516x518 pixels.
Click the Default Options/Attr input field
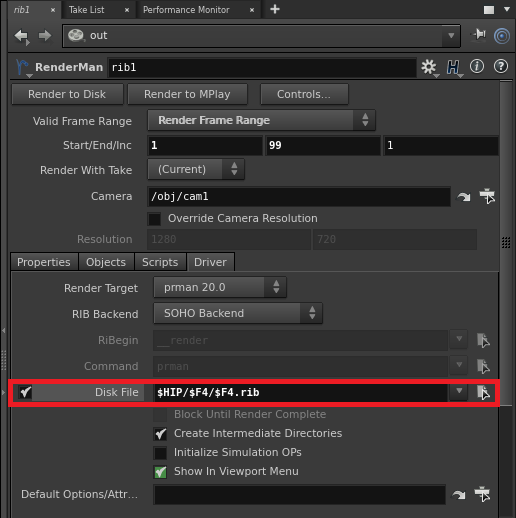300,495
